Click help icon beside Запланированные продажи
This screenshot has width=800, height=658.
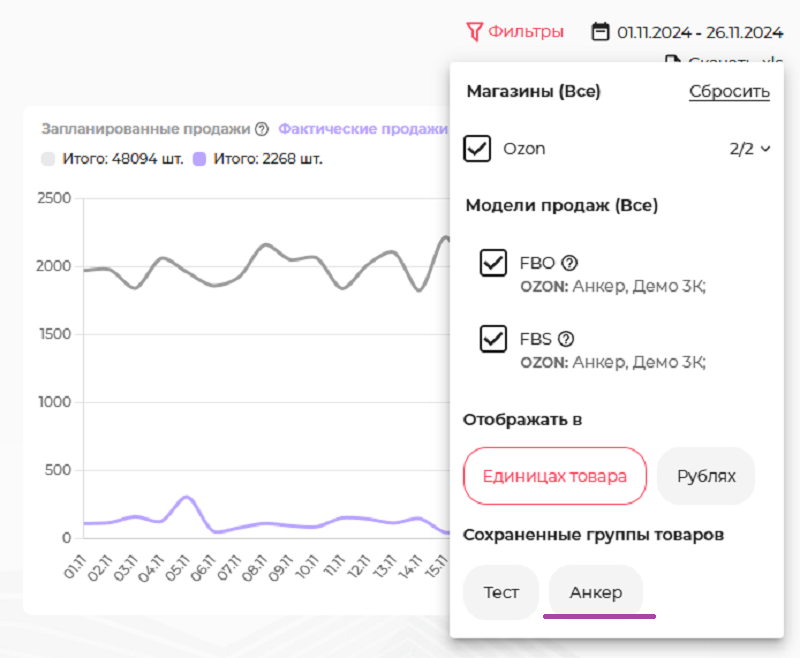pos(262,129)
